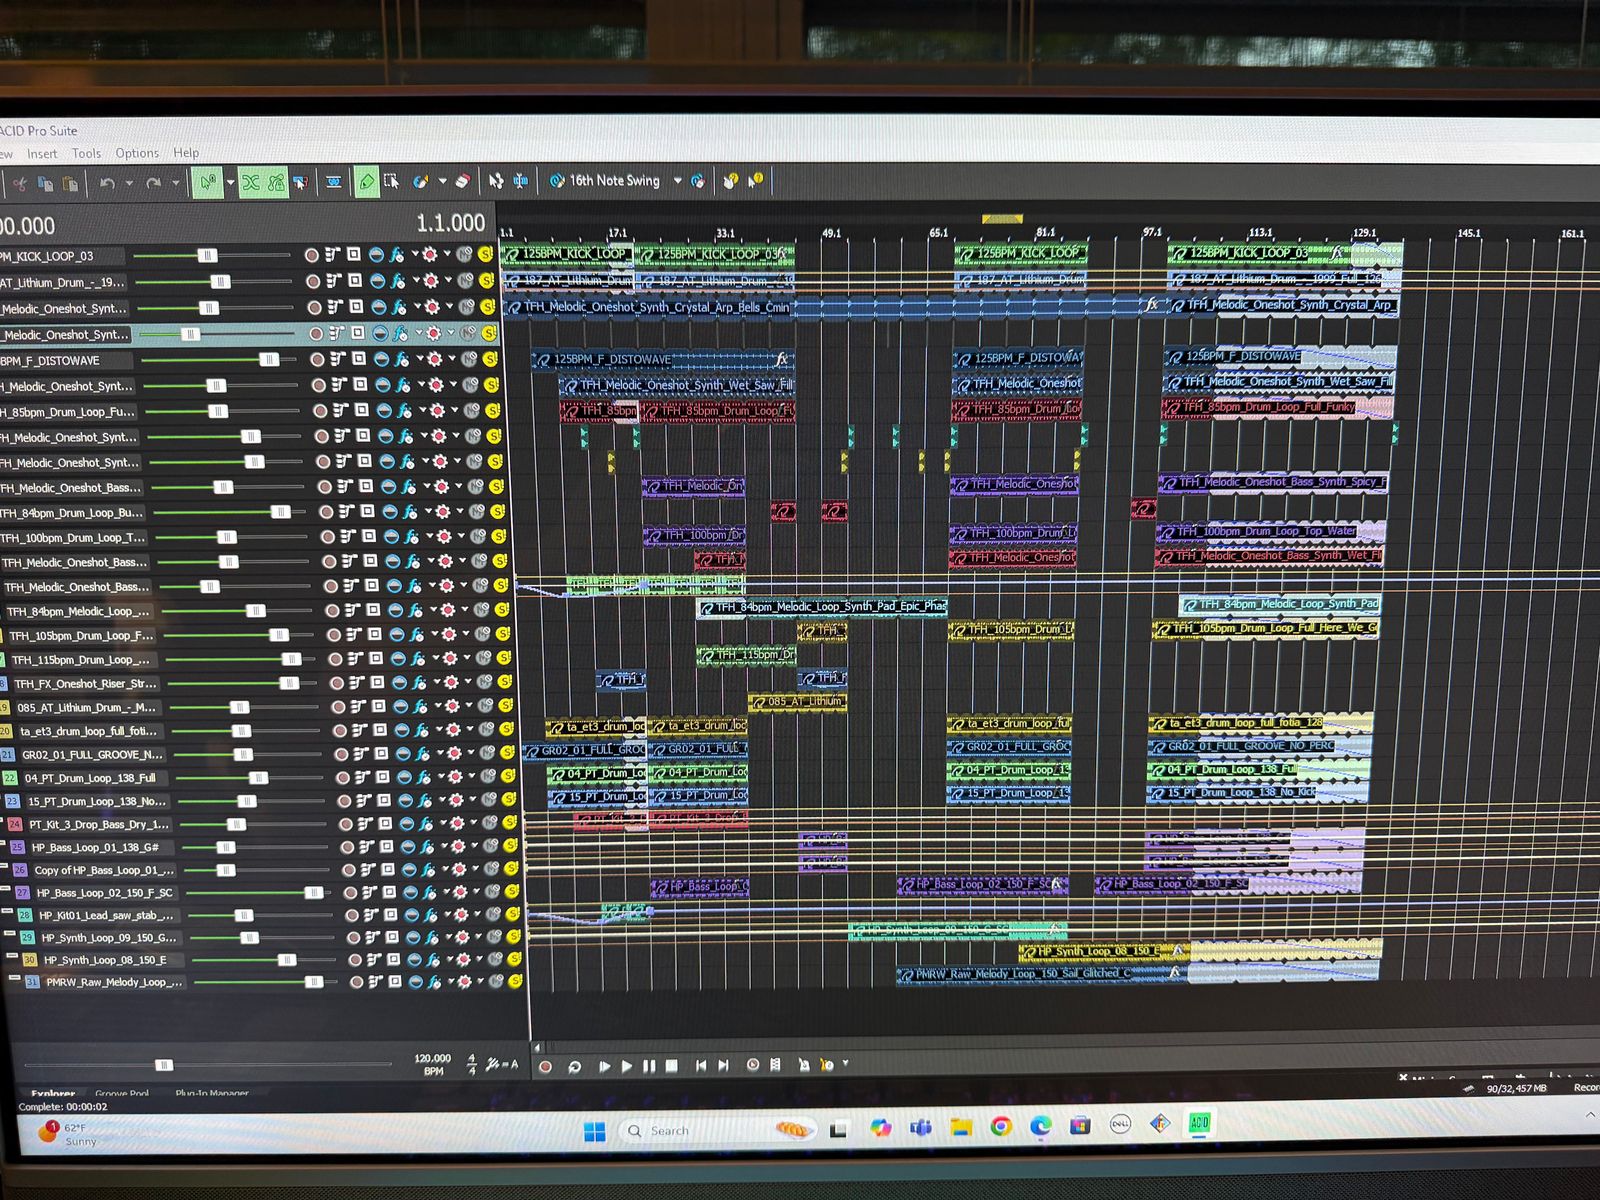Open the 16th Note Swing groove dropdown

click(677, 181)
